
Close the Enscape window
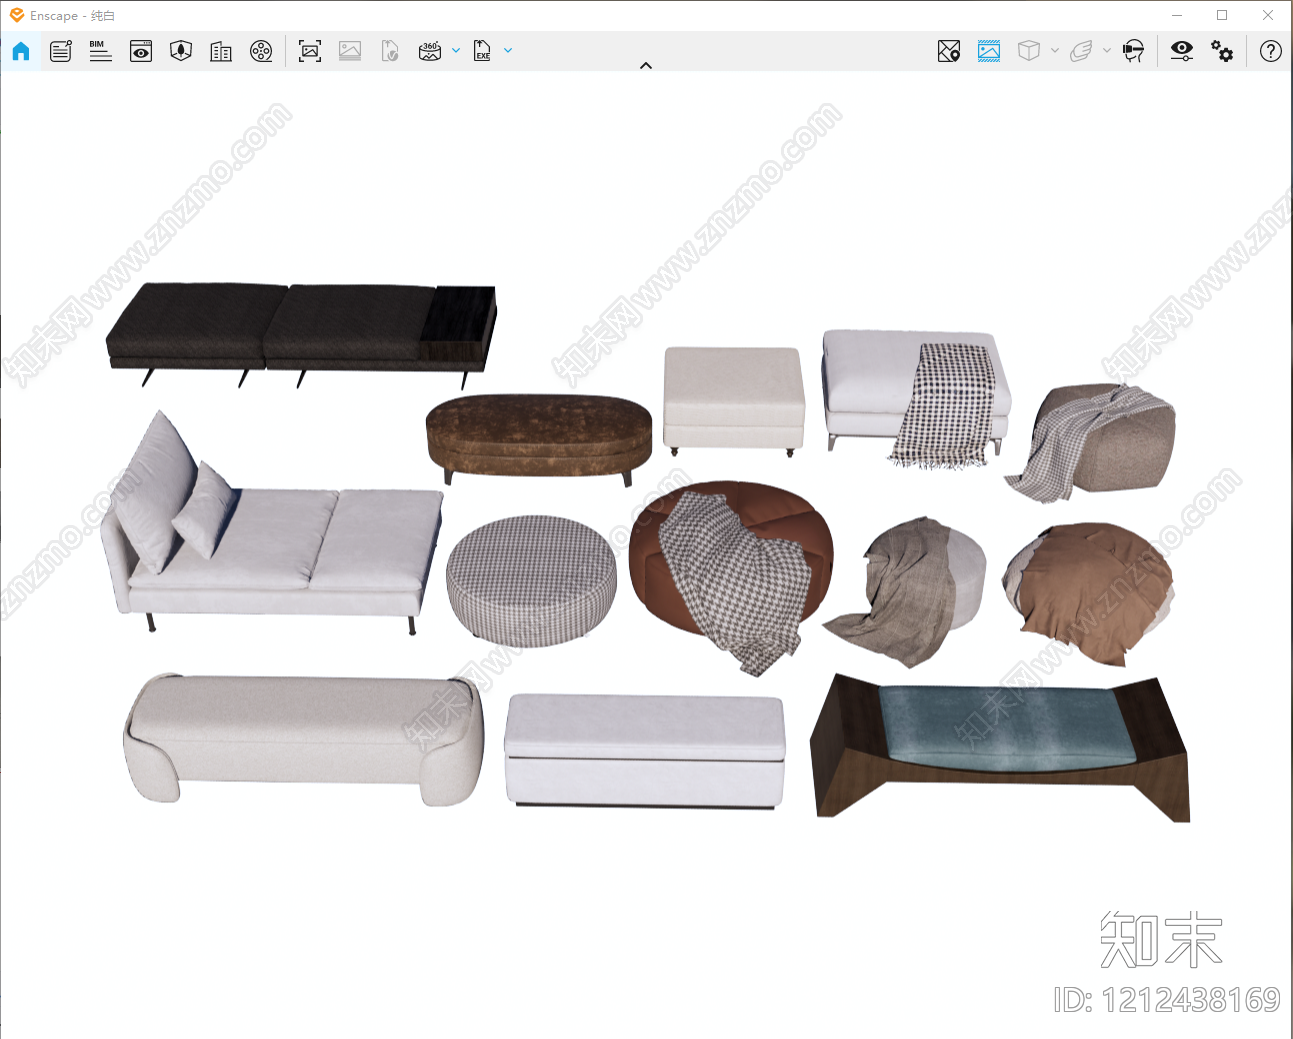[1268, 15]
